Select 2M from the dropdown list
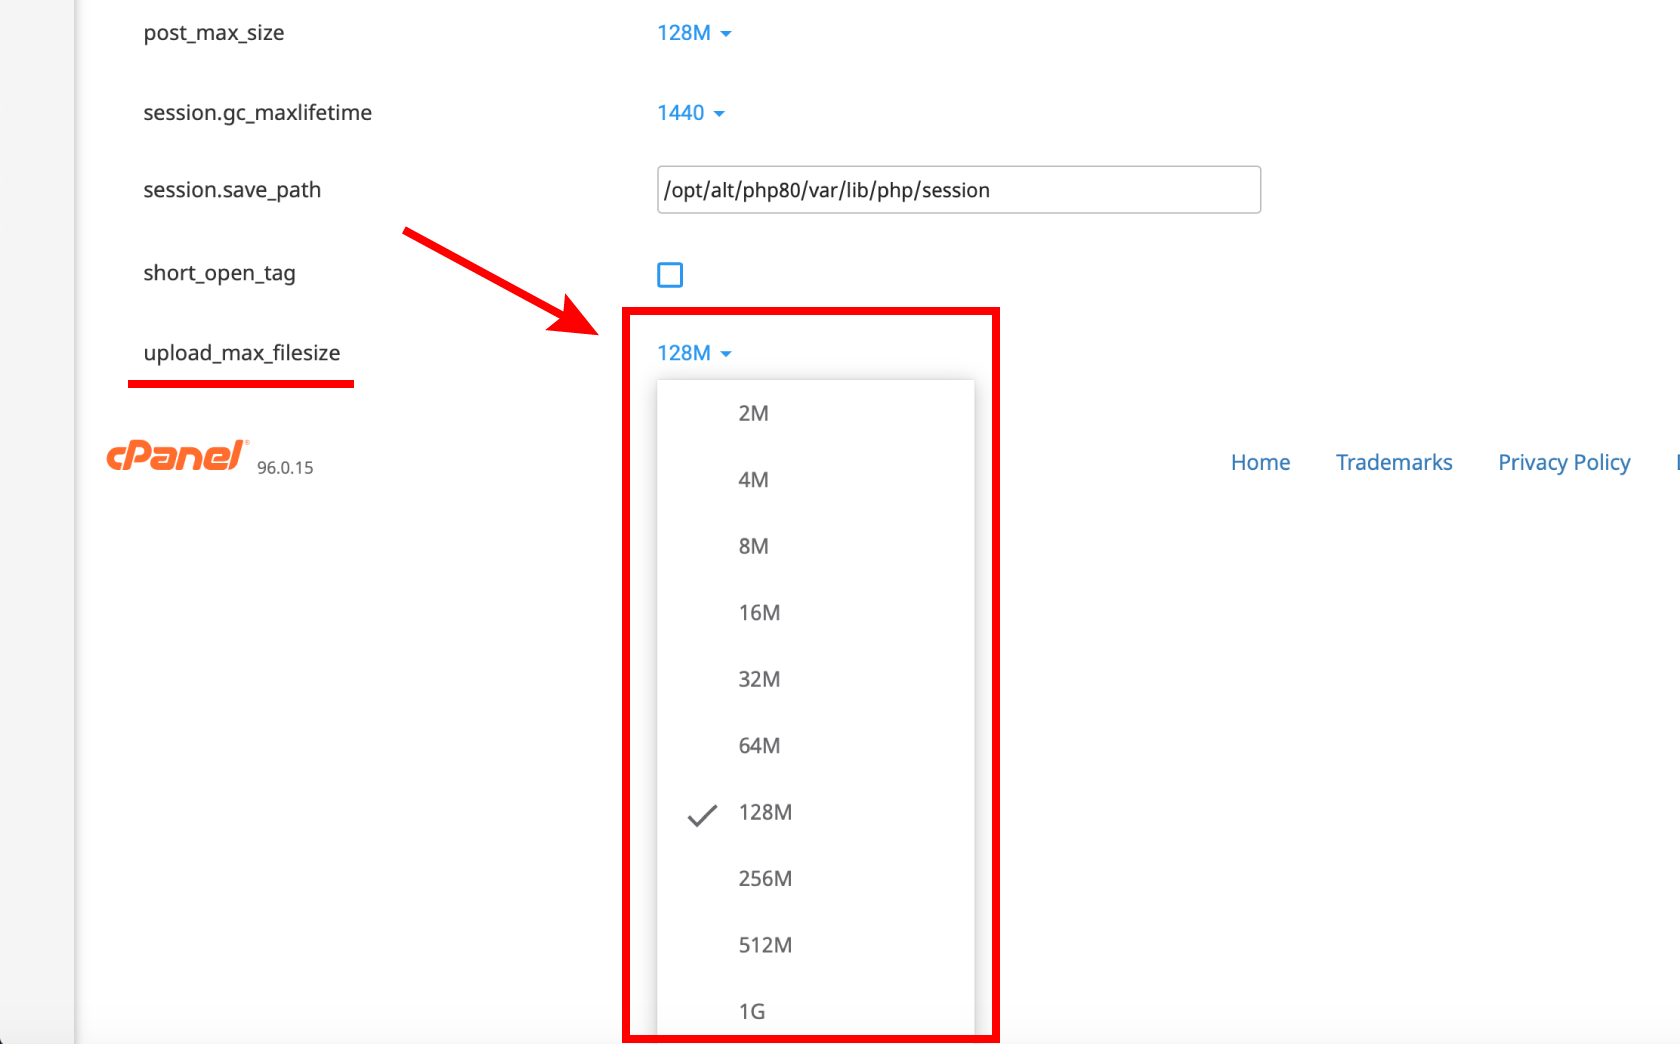 [815, 413]
